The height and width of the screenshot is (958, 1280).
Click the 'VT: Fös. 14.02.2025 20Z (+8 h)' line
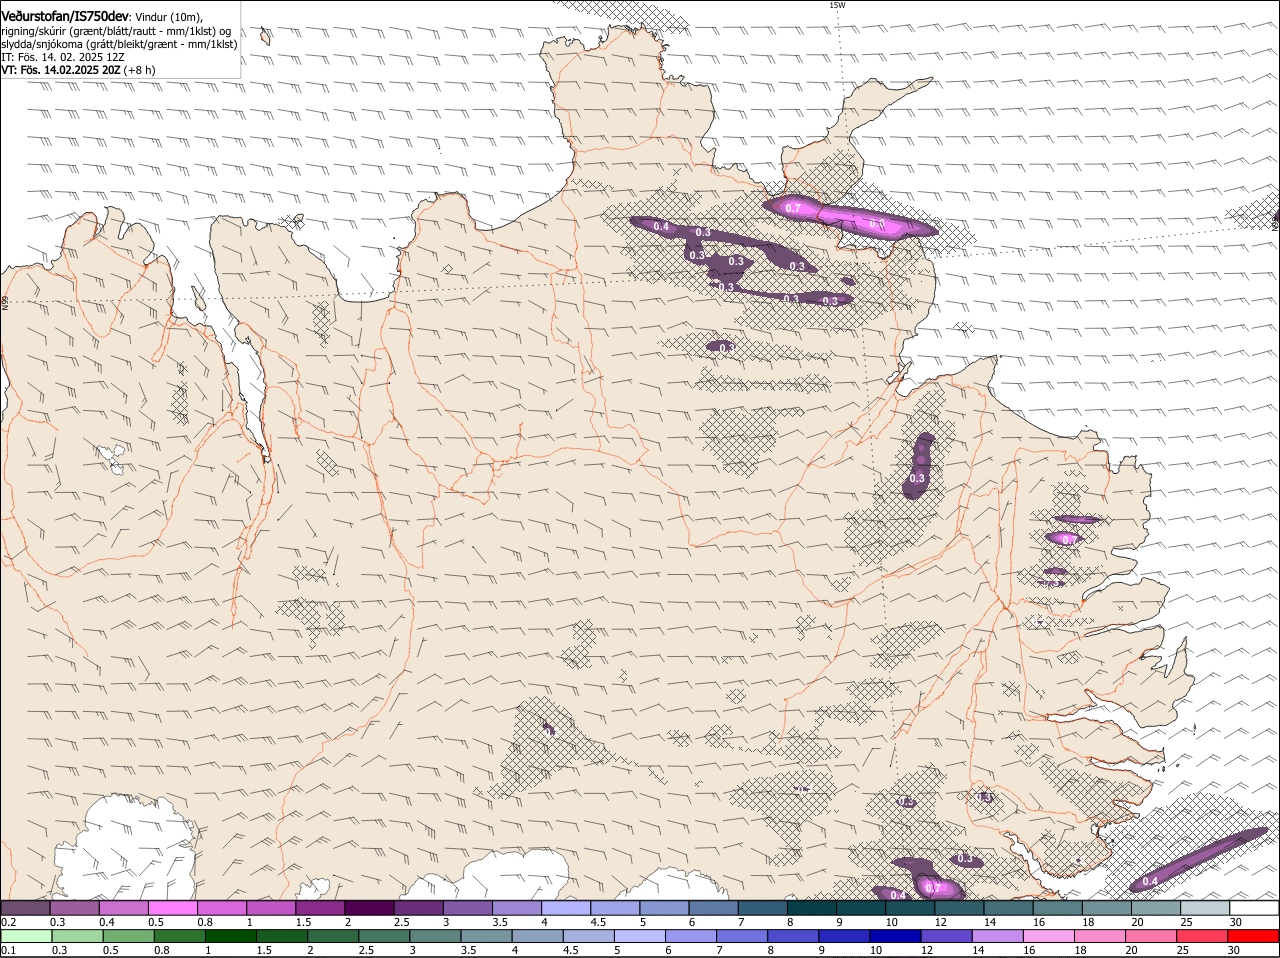[78, 70]
